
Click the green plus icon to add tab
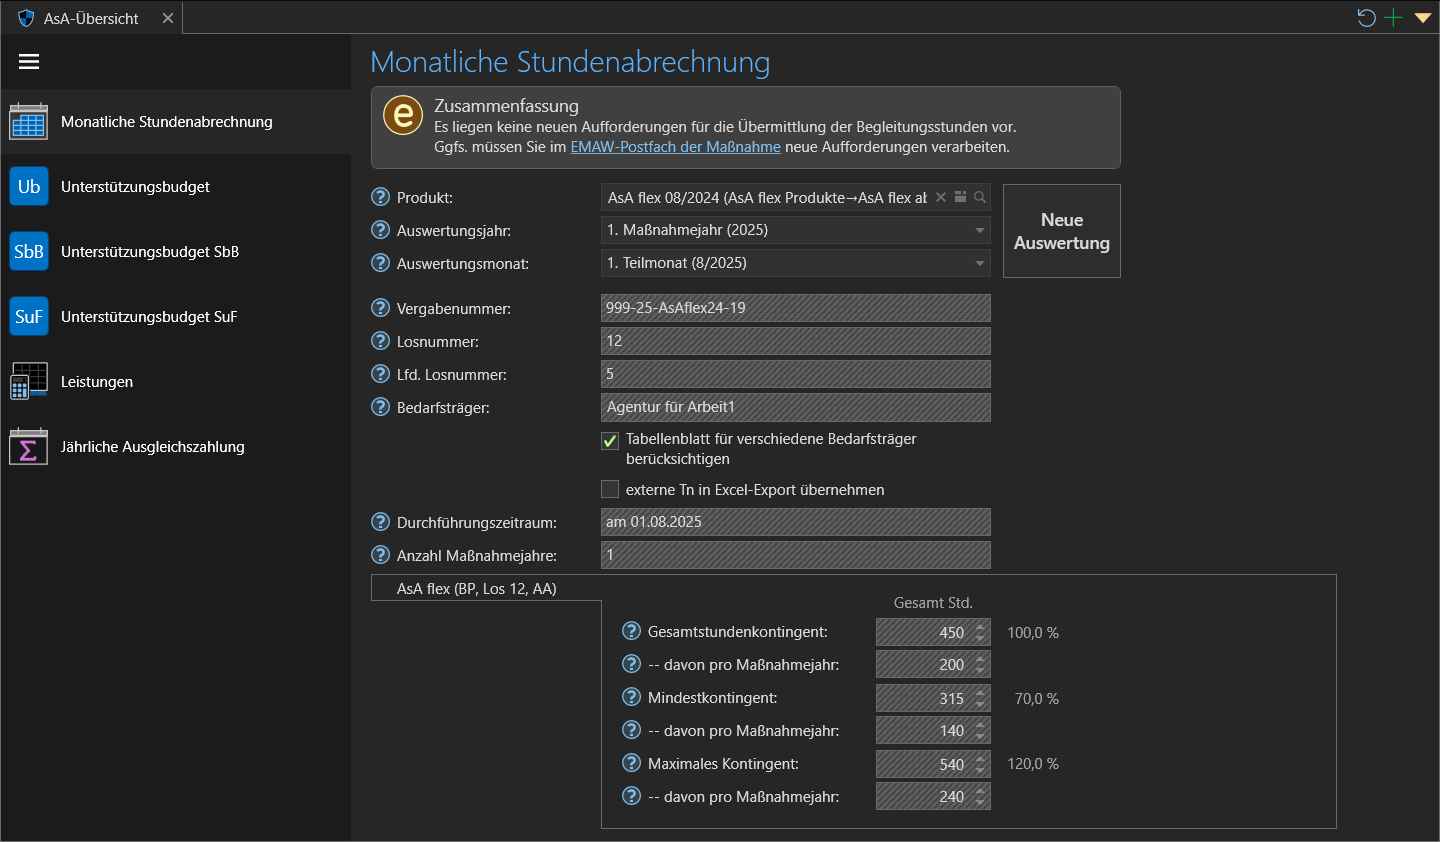click(1394, 18)
